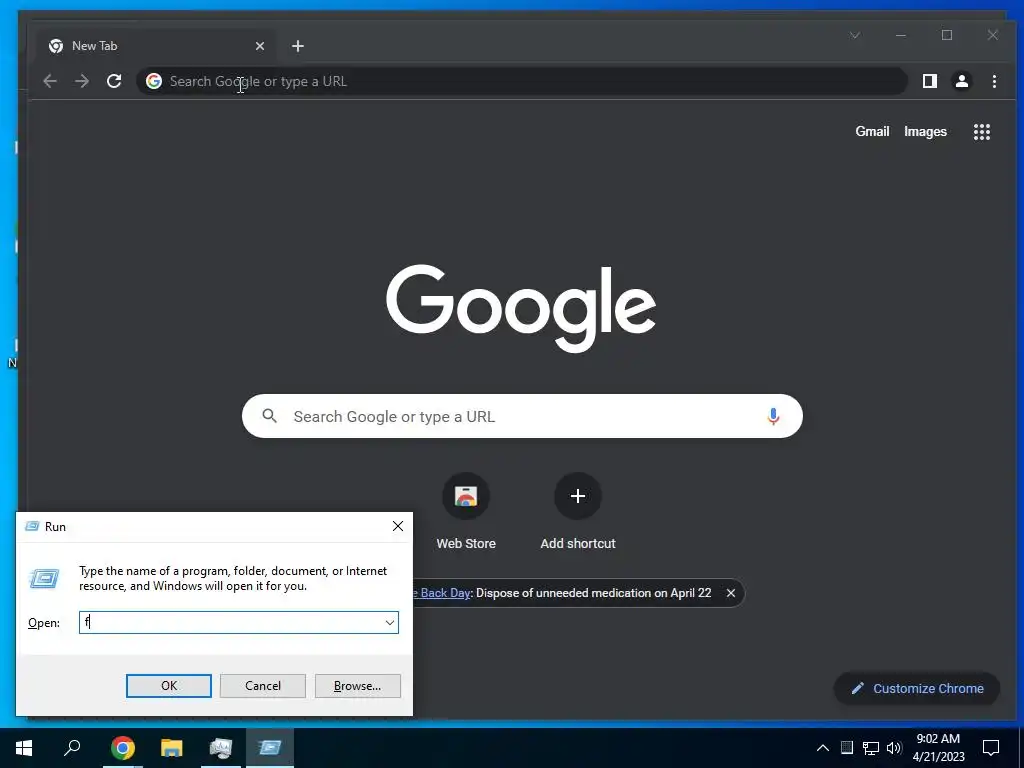Open the Take Back Day link
Image resolution: width=1024 pixels, height=768 pixels.
pyautogui.click(x=441, y=593)
